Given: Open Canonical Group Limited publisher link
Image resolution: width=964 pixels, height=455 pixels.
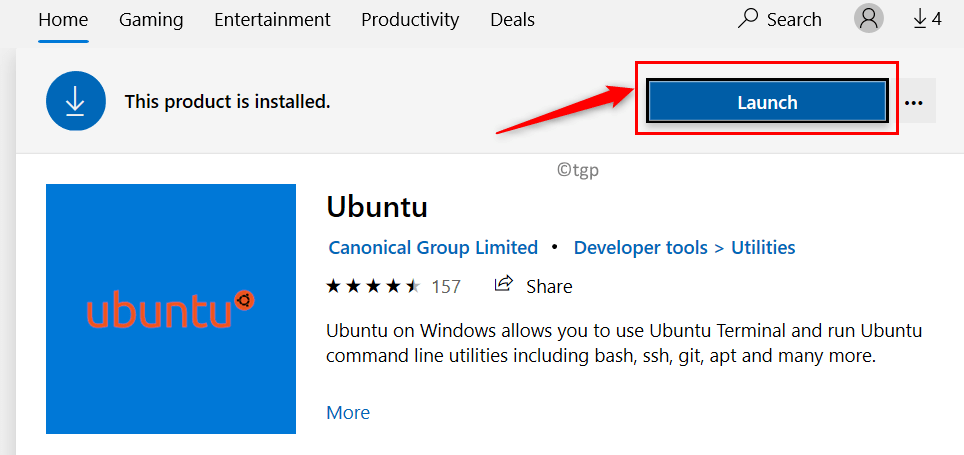Looking at the screenshot, I should [x=433, y=247].
